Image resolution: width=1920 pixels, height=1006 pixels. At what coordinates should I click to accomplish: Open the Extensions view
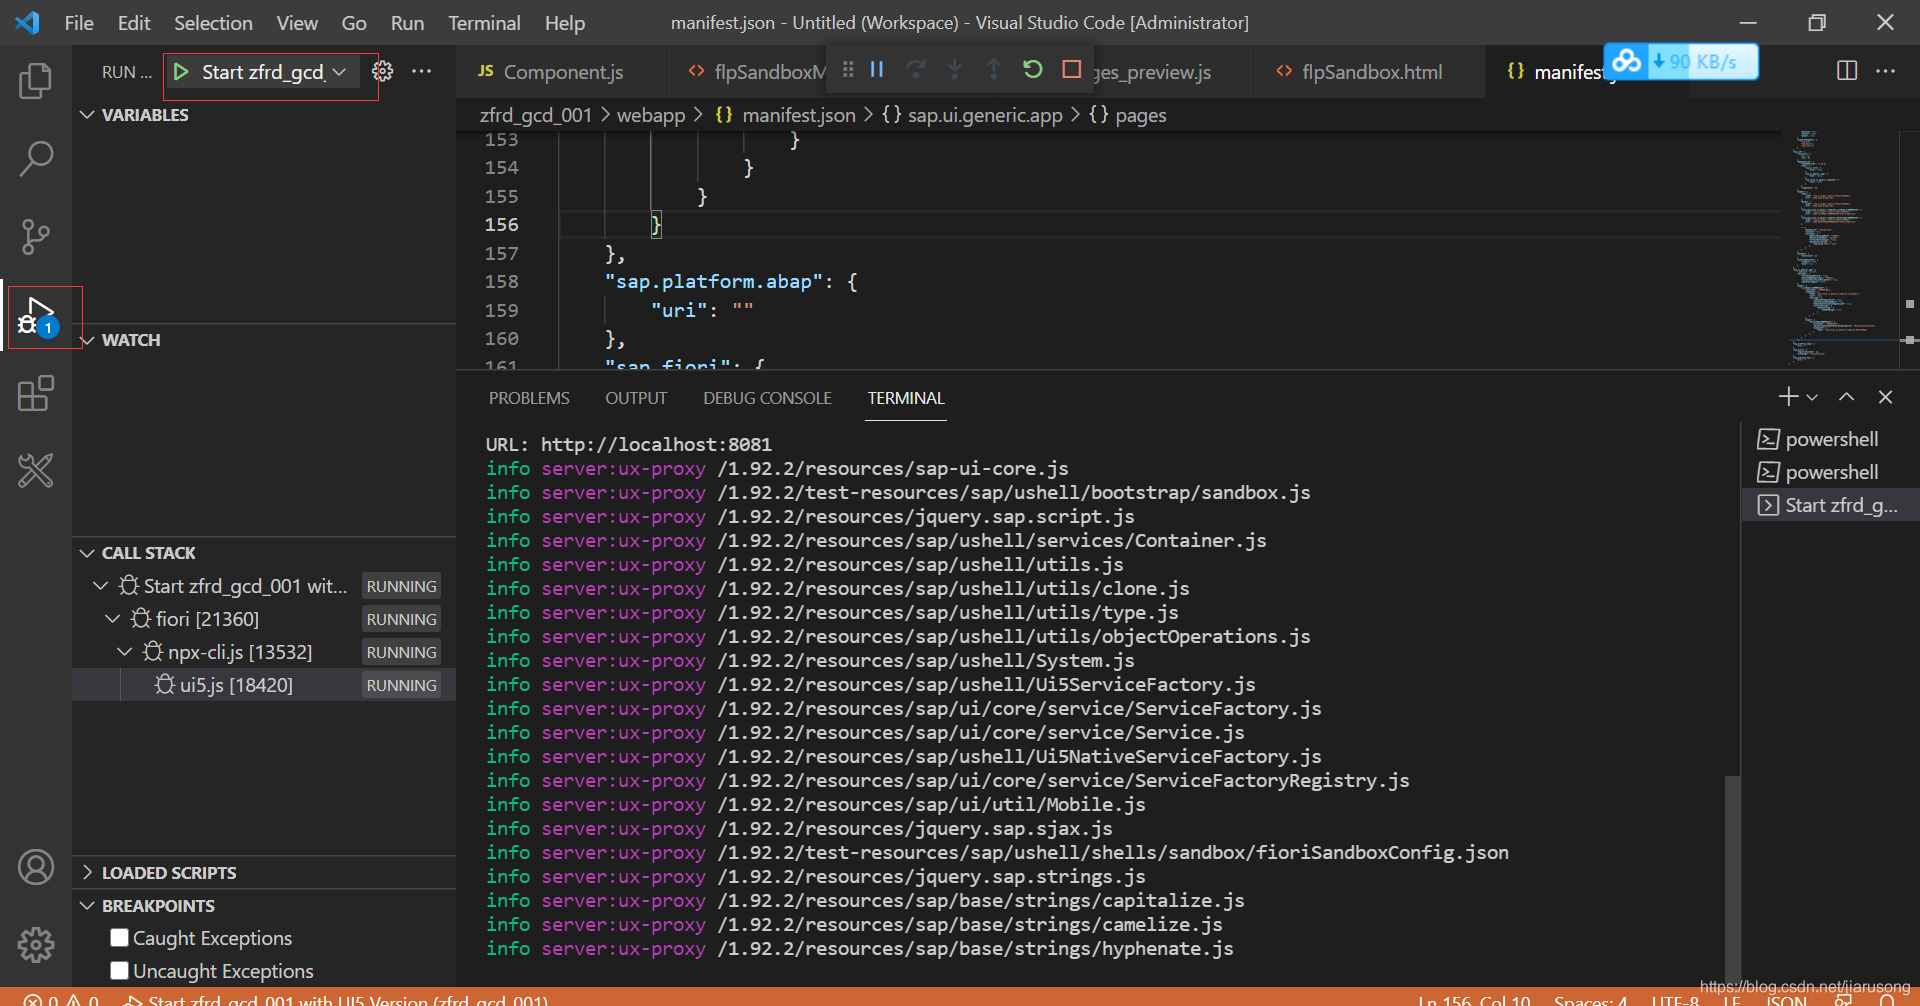coord(36,393)
